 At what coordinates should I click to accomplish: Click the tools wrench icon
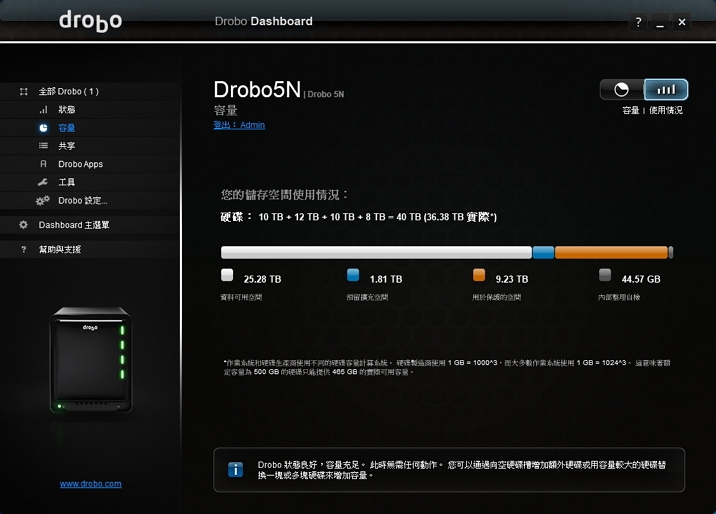click(x=43, y=182)
